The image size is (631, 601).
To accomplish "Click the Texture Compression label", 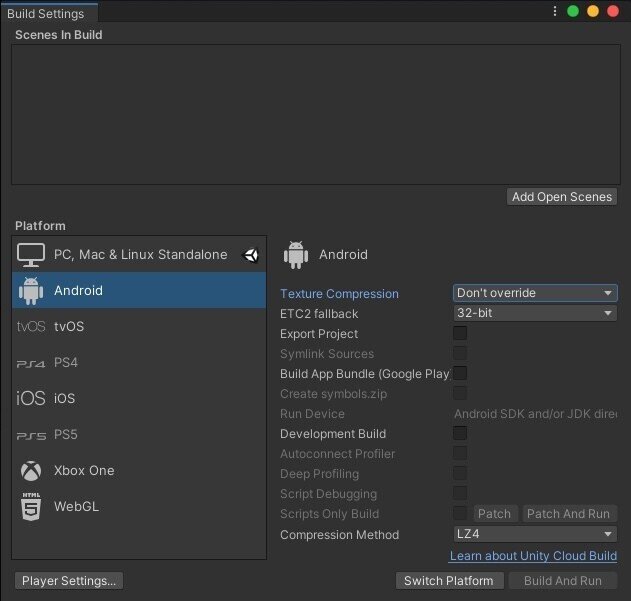I will [x=339, y=294].
